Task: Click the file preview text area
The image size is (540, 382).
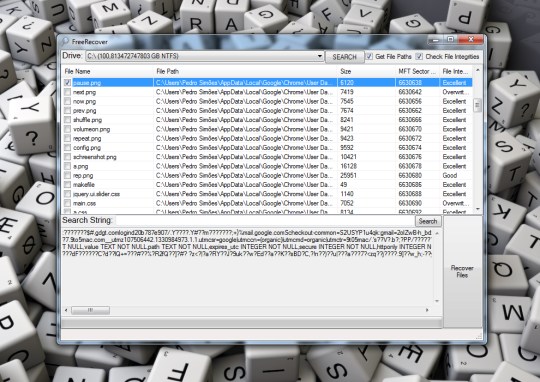Action: [x=247, y=267]
